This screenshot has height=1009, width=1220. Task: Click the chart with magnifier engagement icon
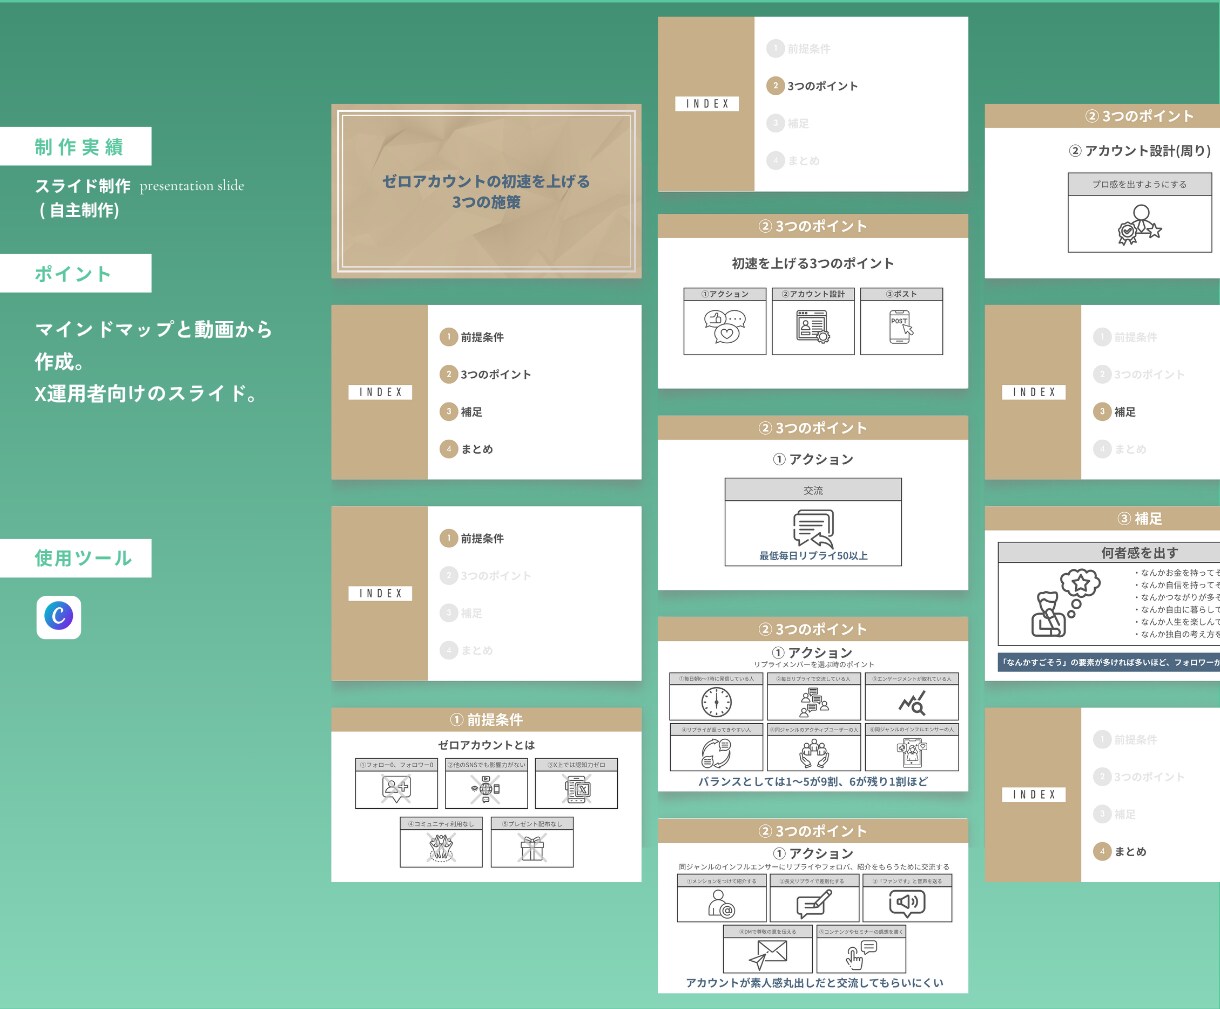[x=912, y=702]
